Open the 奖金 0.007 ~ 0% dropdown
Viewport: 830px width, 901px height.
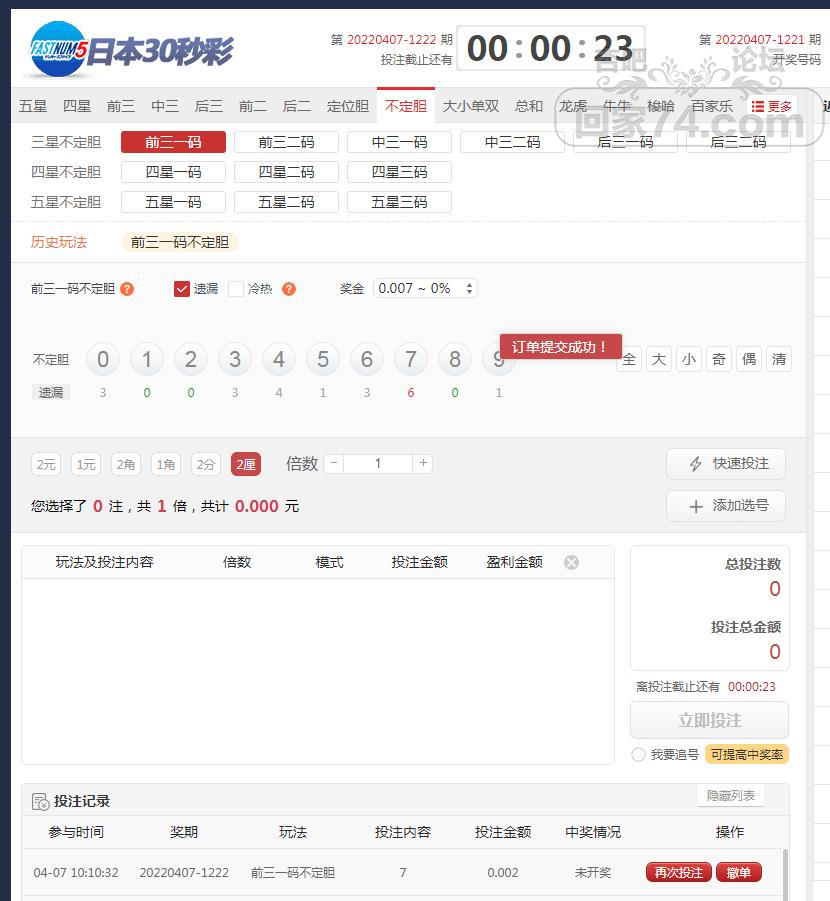pyautogui.click(x=425, y=288)
